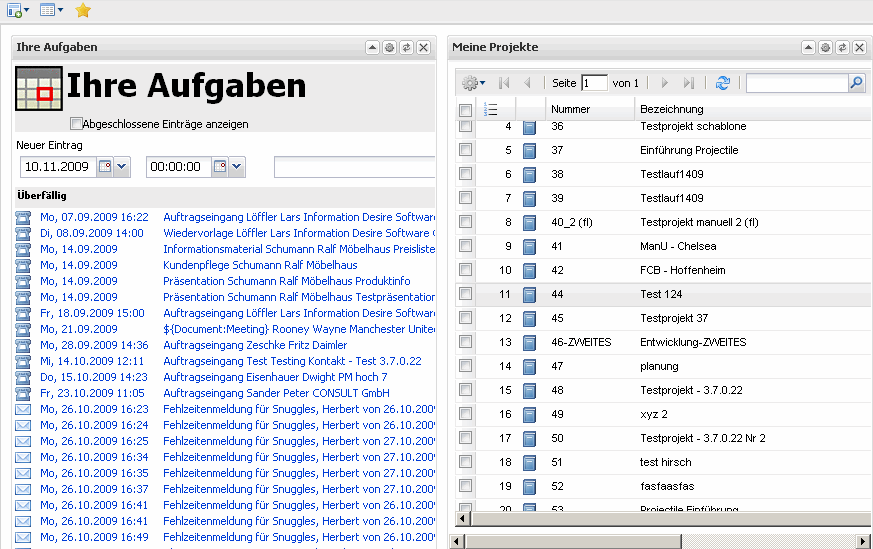
Task: Click the Seite page number field
Action: coord(594,83)
